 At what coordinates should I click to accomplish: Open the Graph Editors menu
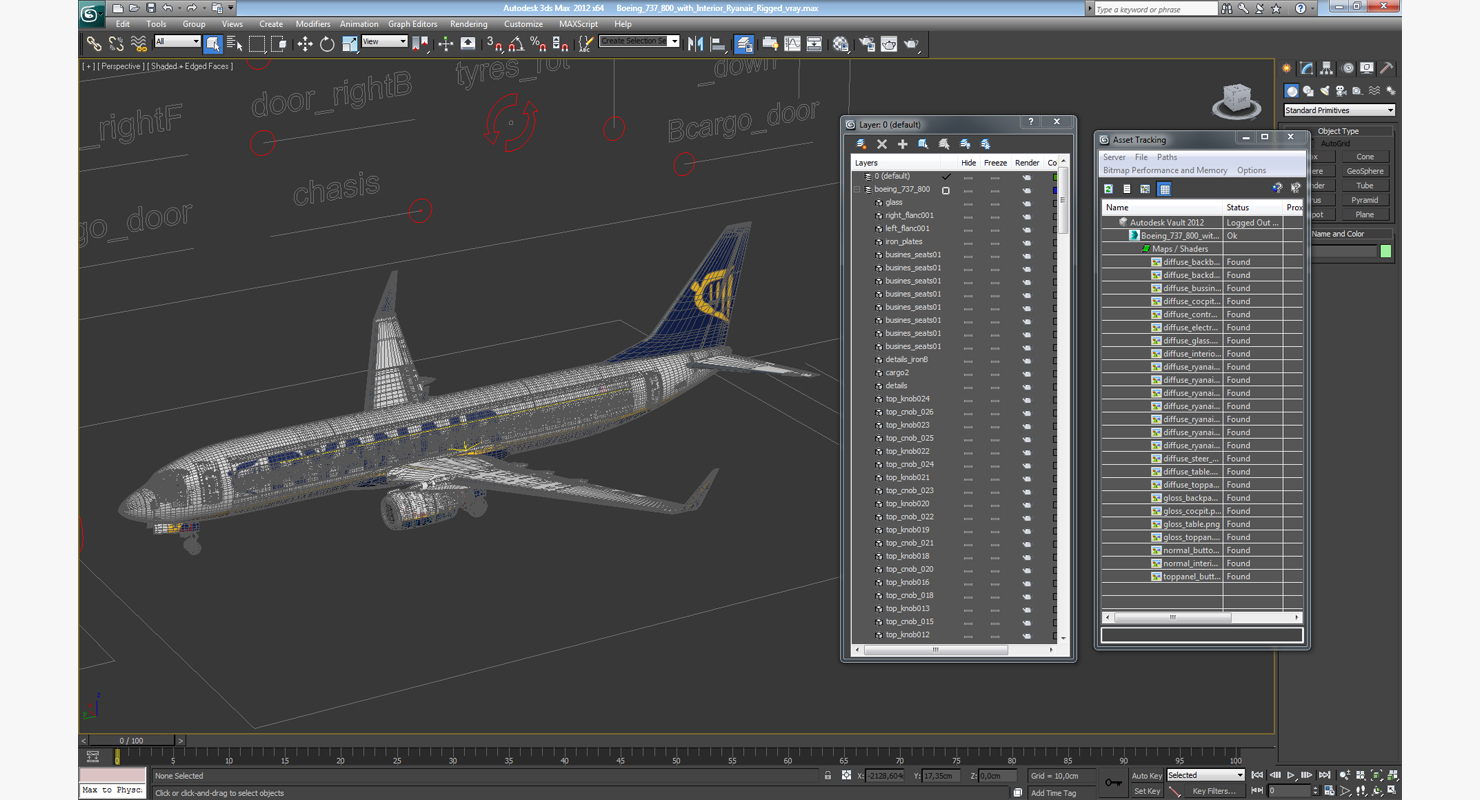[412, 24]
